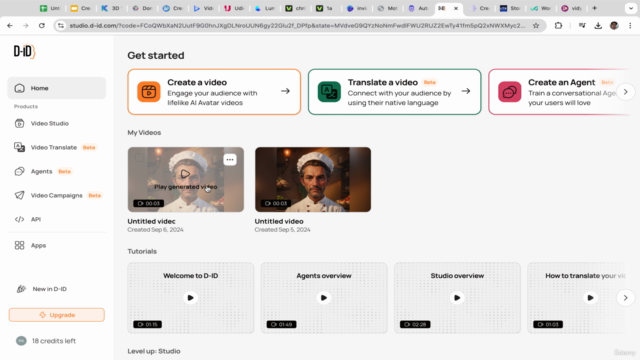Open Video Translate in the sidebar

[x=55, y=147]
